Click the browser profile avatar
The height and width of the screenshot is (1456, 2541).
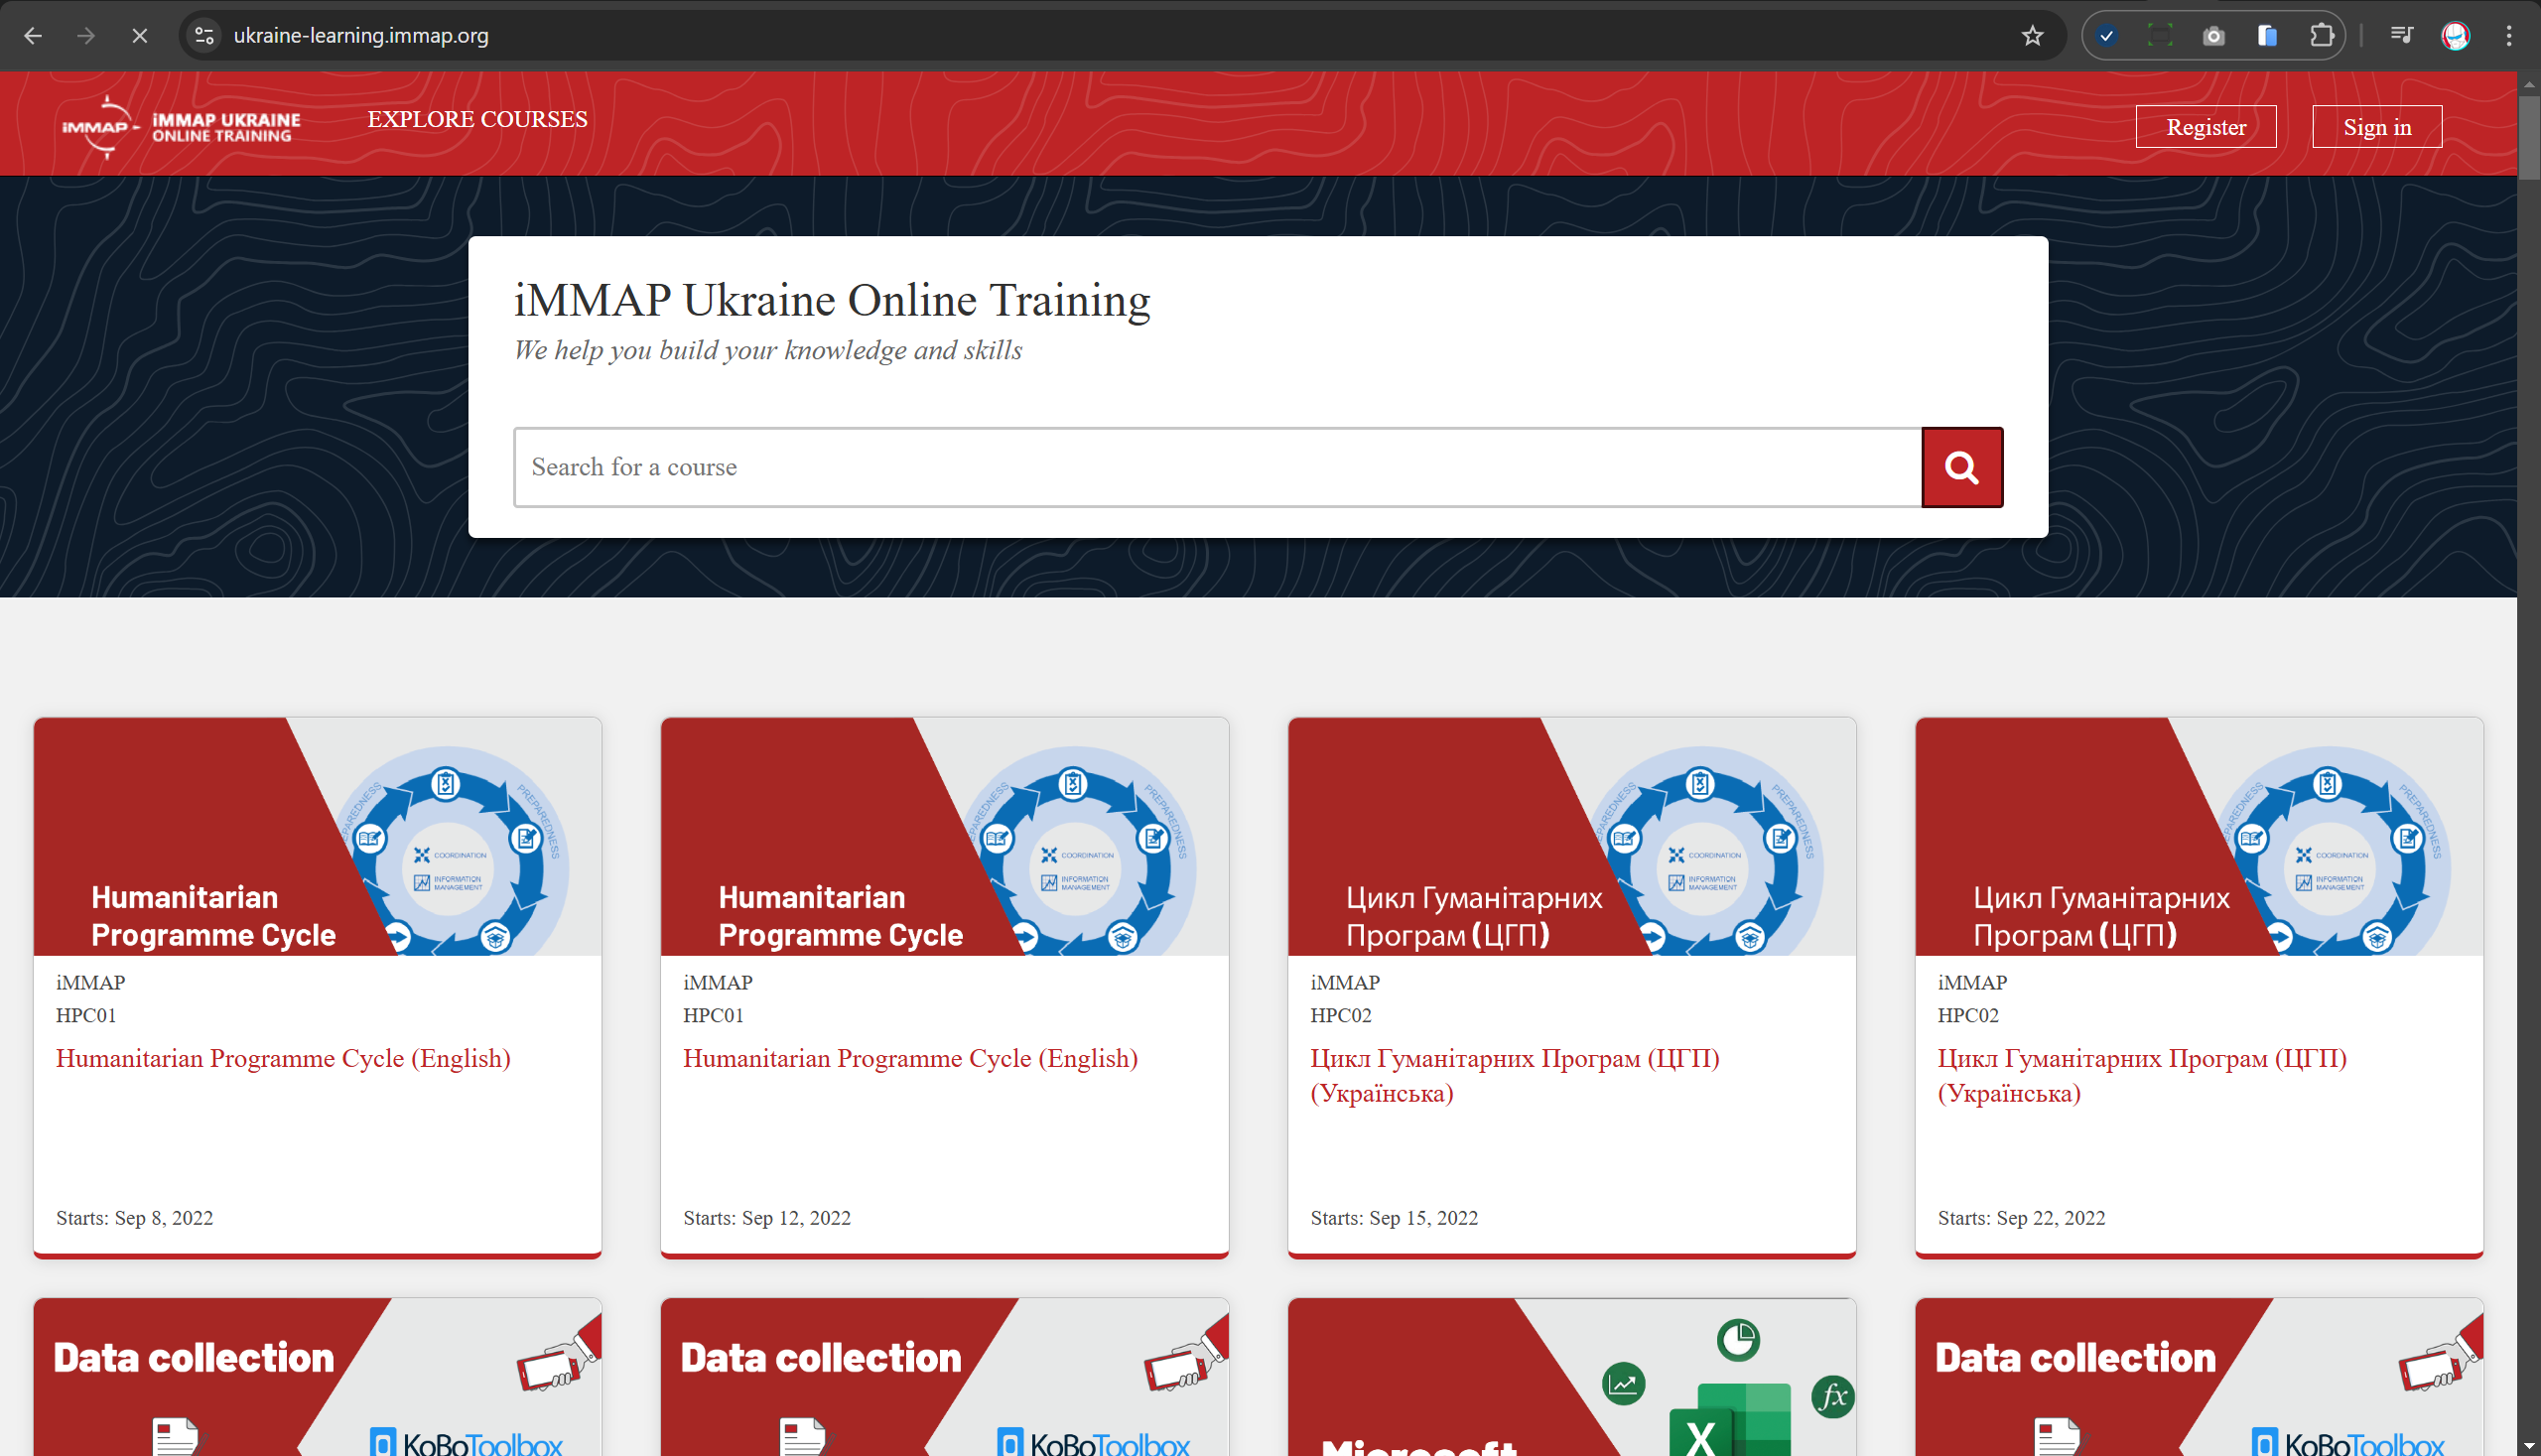(2457, 35)
